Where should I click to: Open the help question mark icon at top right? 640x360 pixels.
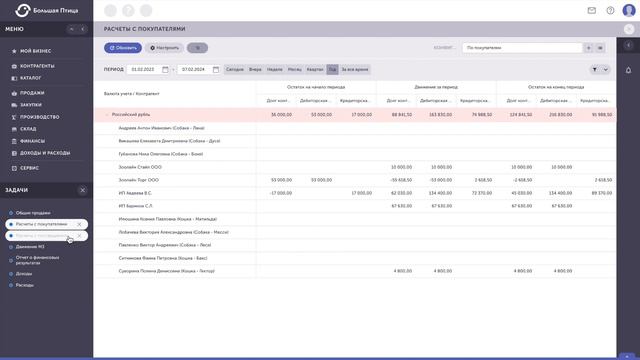point(610,11)
